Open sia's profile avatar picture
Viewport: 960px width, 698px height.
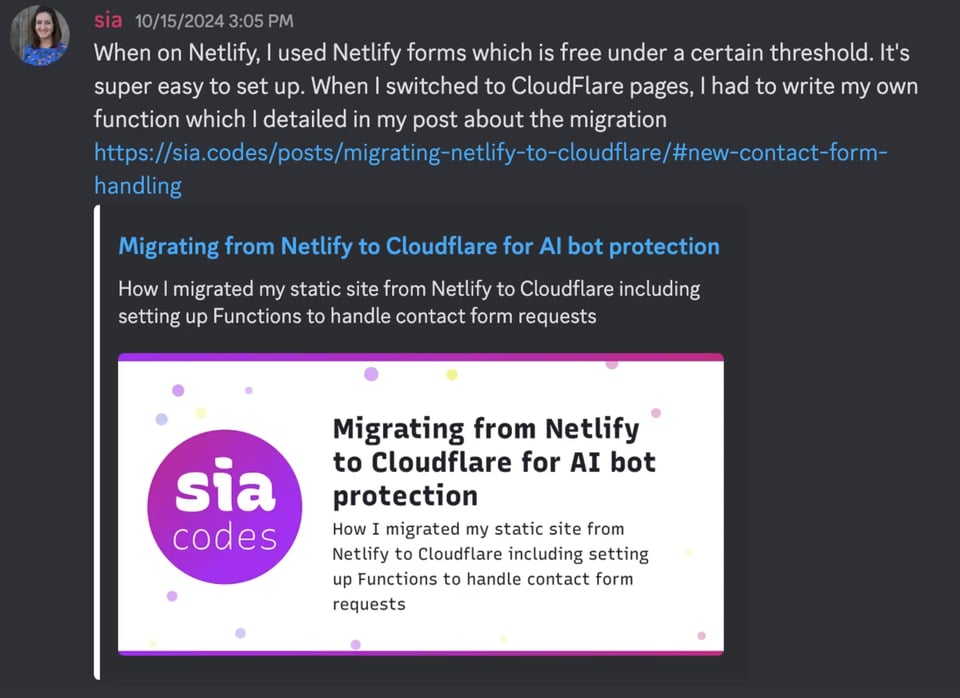click(40, 38)
